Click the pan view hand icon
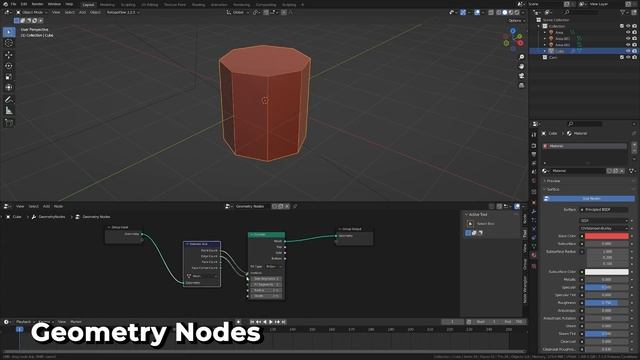Screen dimensions: 640x360 pyautogui.click(x=521, y=67)
